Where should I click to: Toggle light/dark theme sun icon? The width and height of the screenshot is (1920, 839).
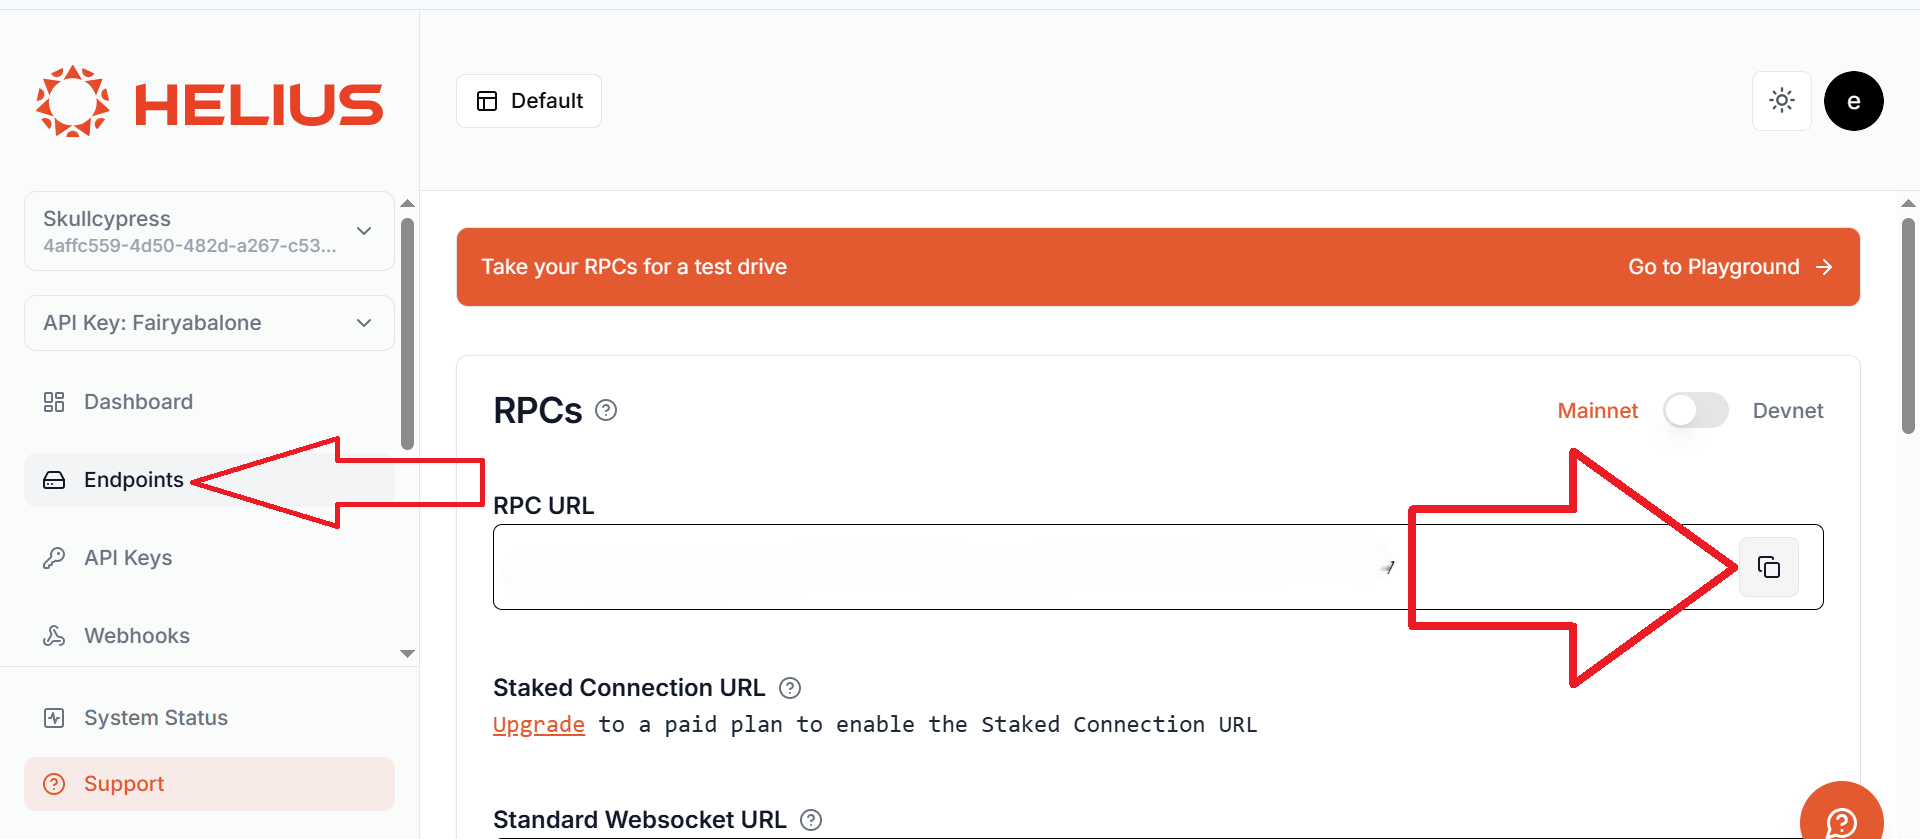1781,101
